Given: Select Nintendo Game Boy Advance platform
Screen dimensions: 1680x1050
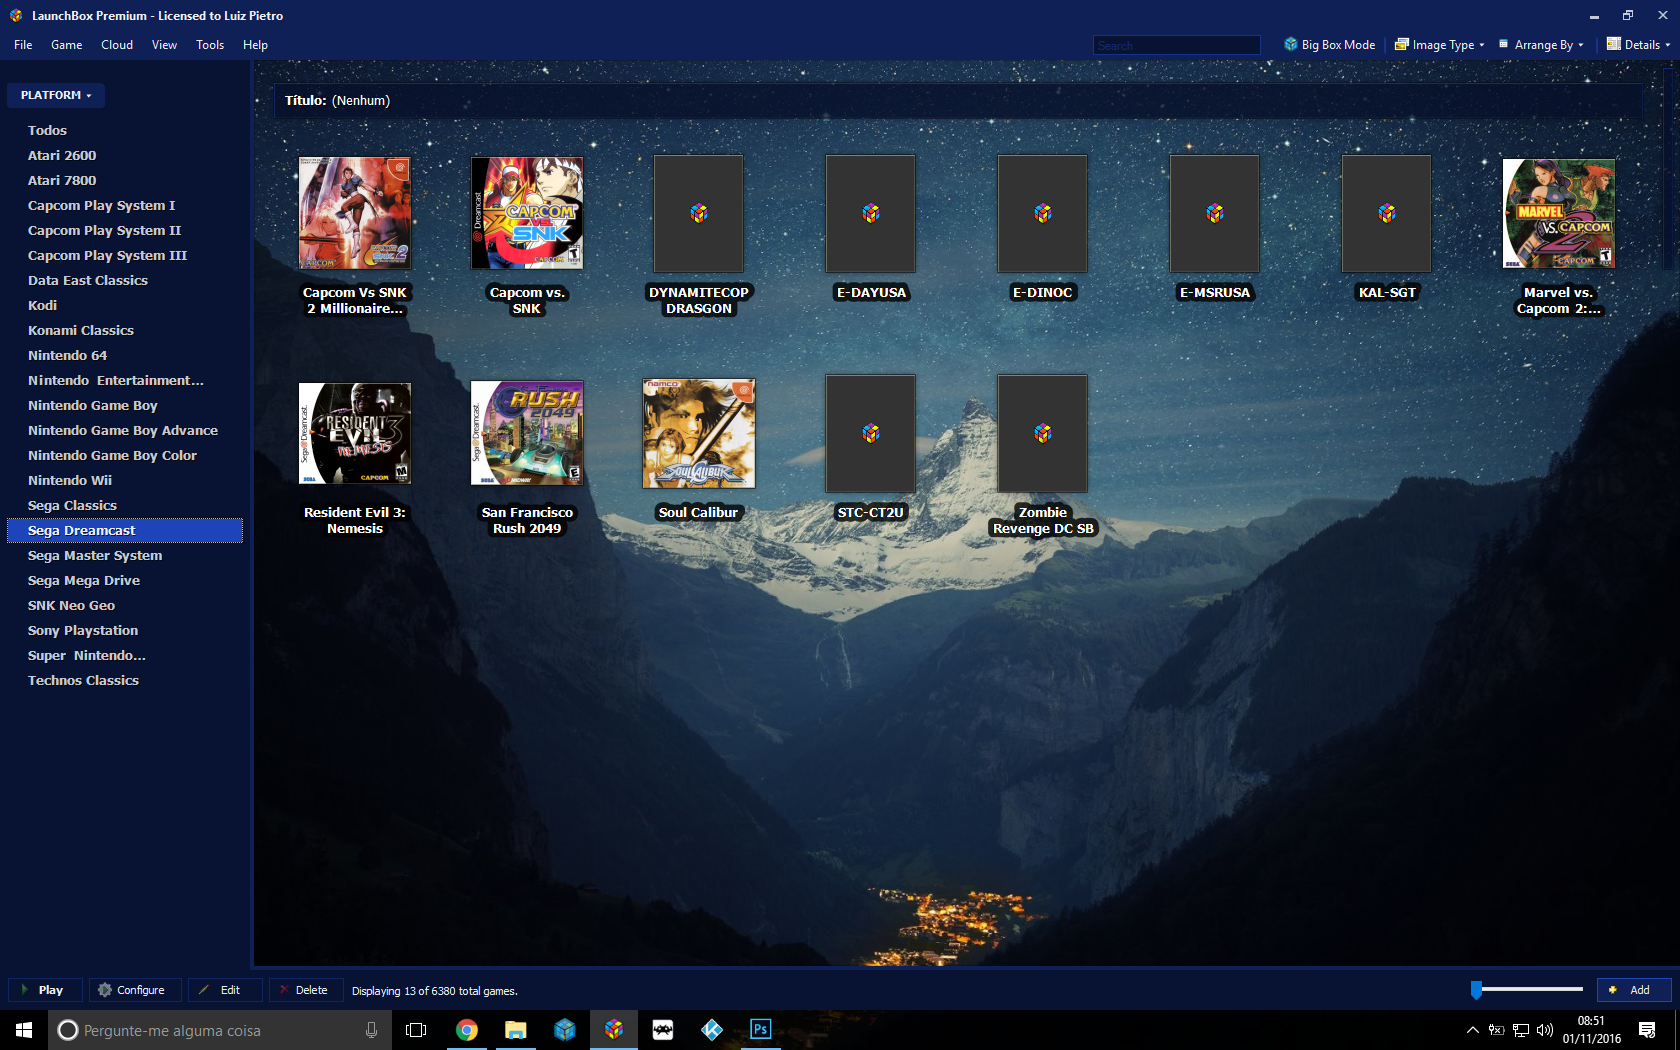Looking at the screenshot, I should tap(125, 430).
